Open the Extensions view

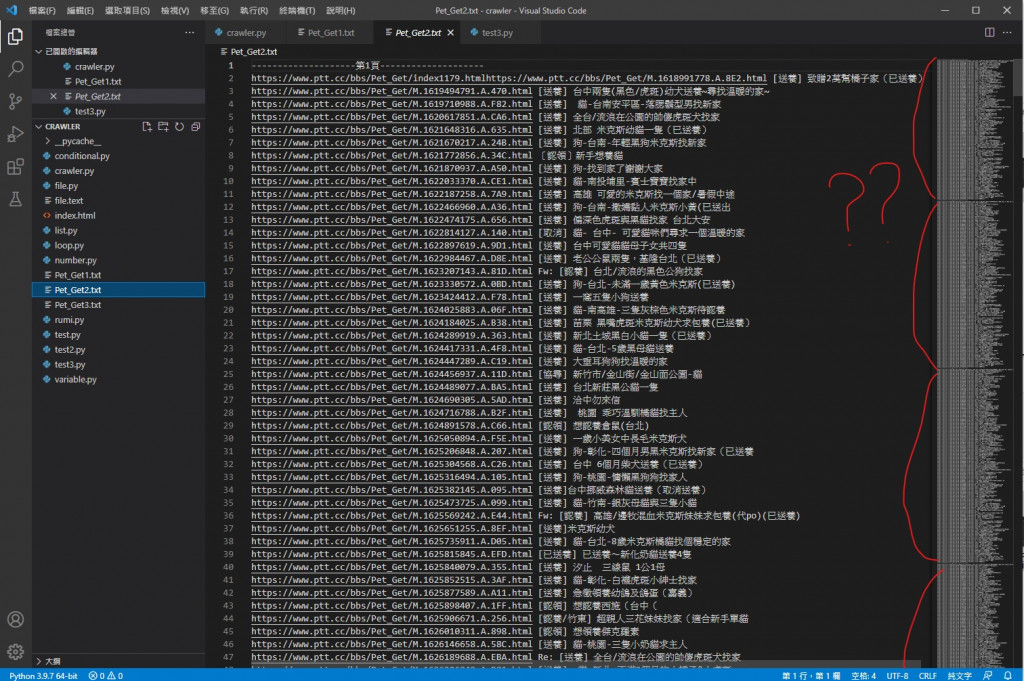click(x=15, y=166)
